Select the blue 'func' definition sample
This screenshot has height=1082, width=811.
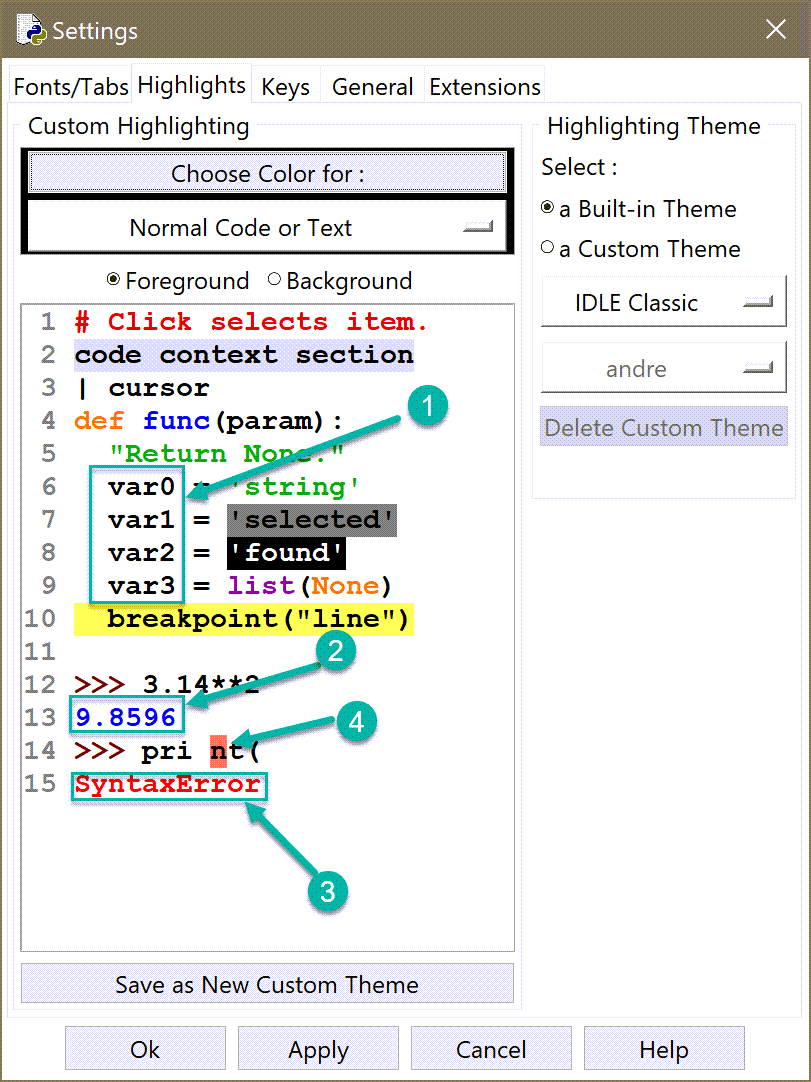[x=177, y=421]
